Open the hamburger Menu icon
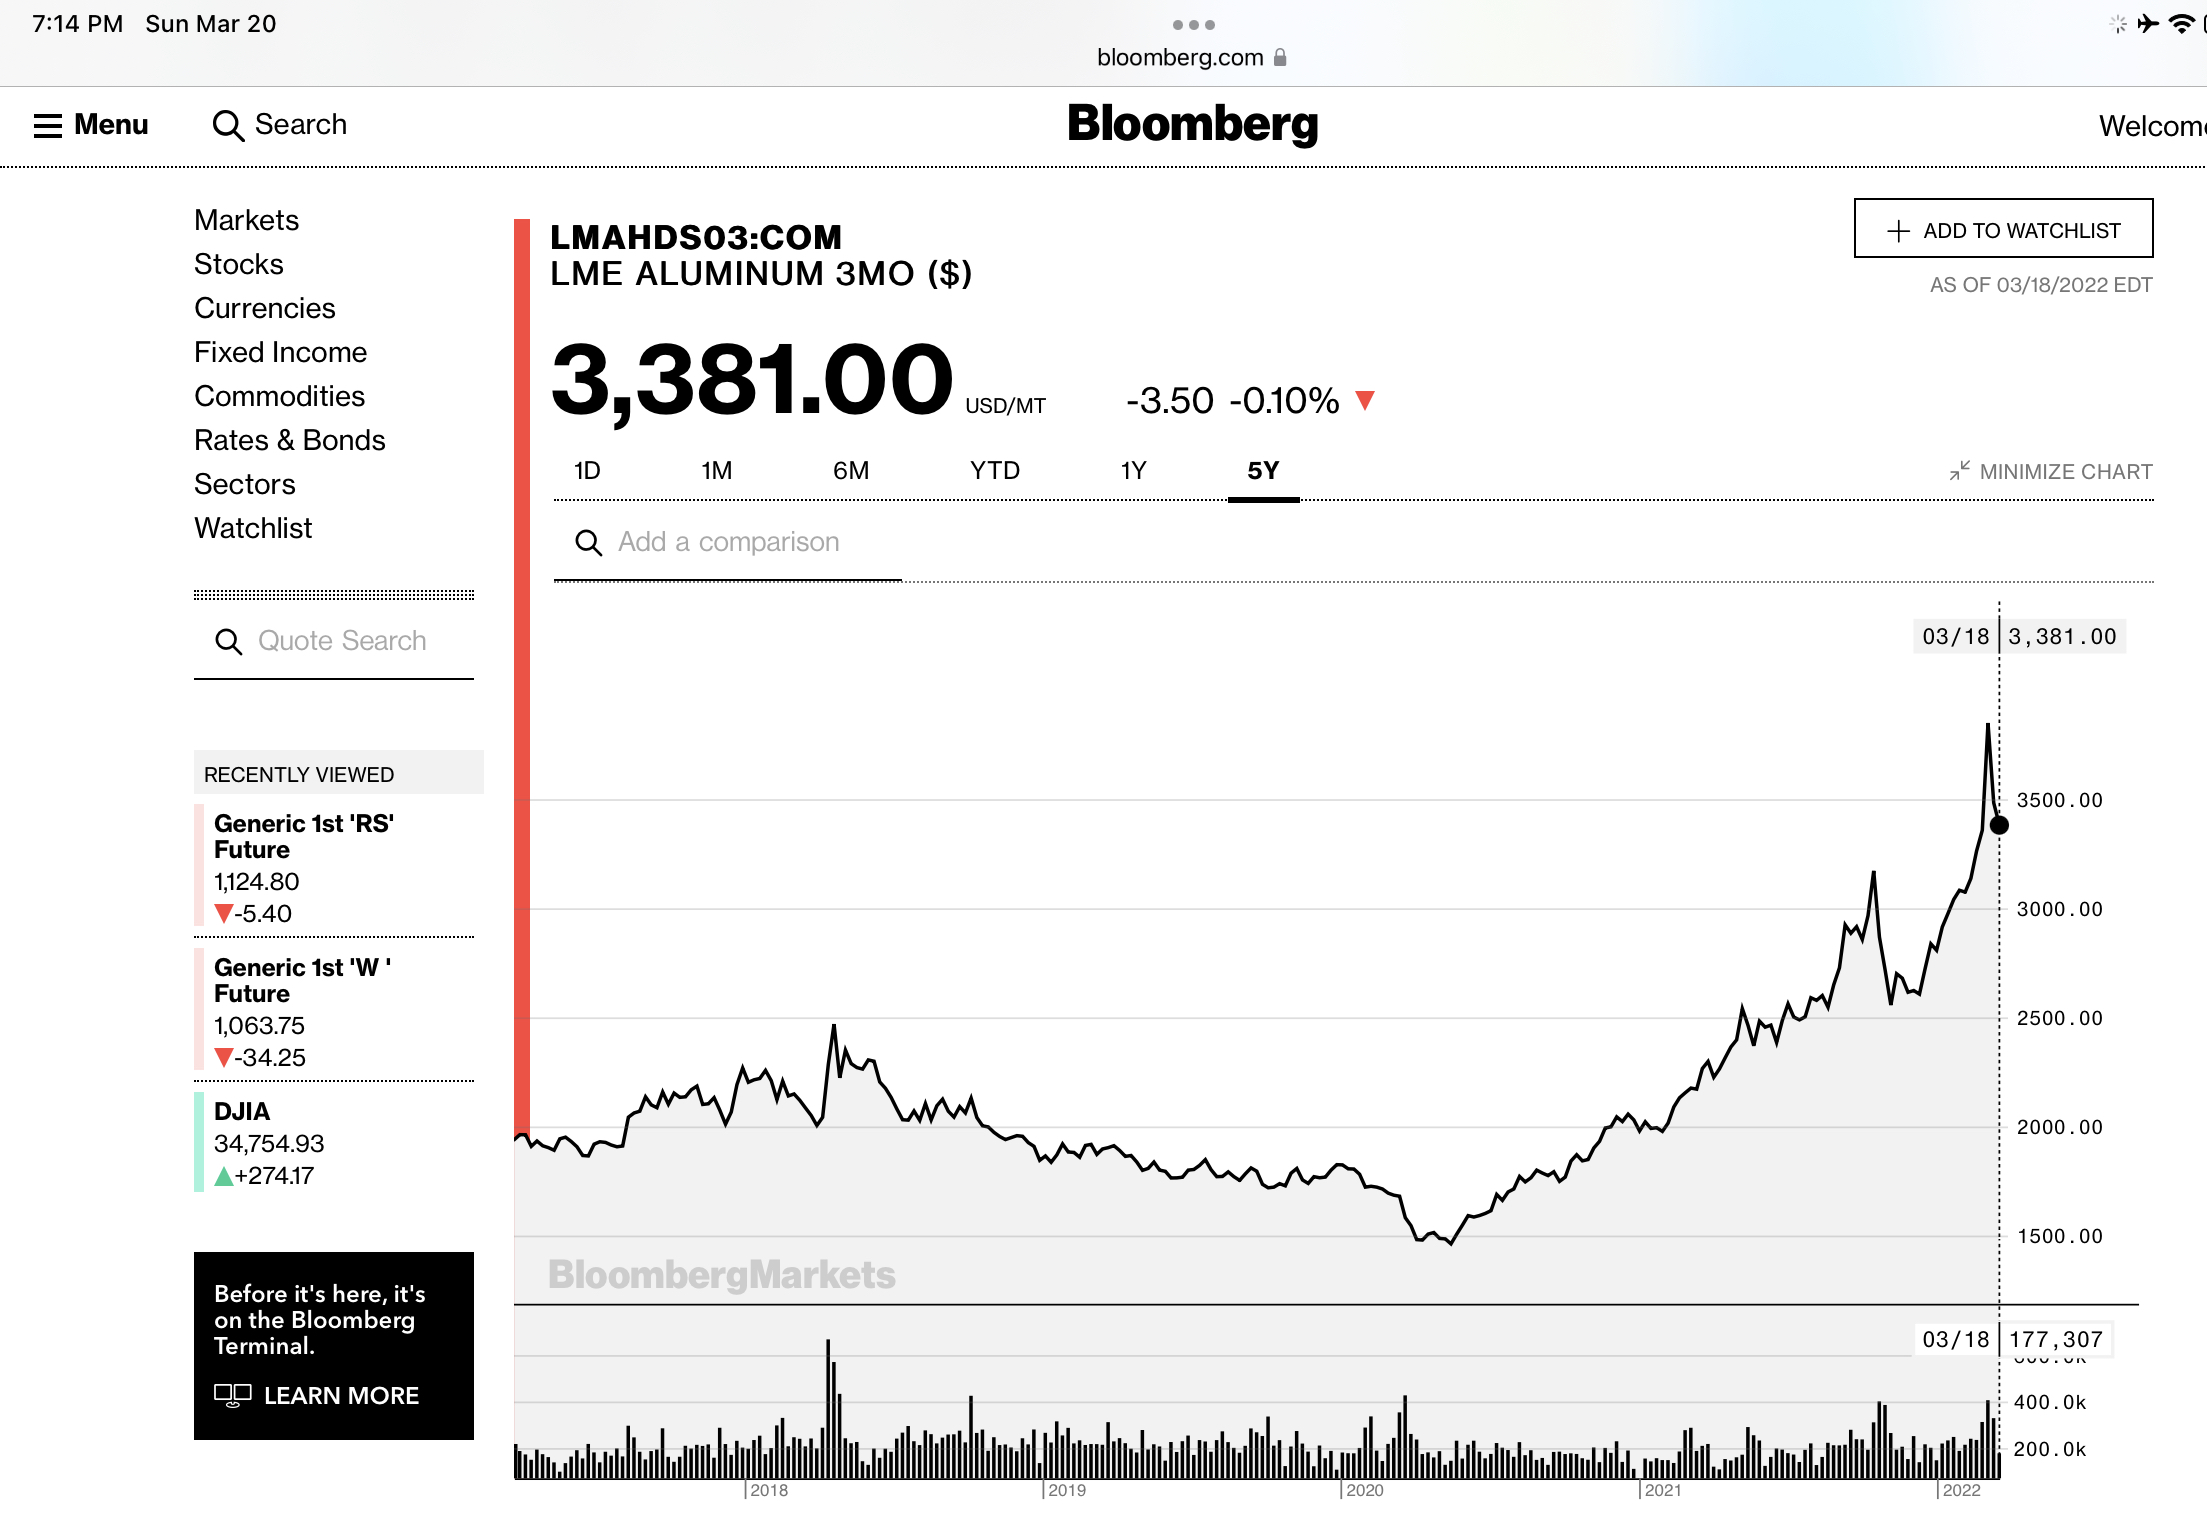Screen dimensions: 2207x1525 48,126
